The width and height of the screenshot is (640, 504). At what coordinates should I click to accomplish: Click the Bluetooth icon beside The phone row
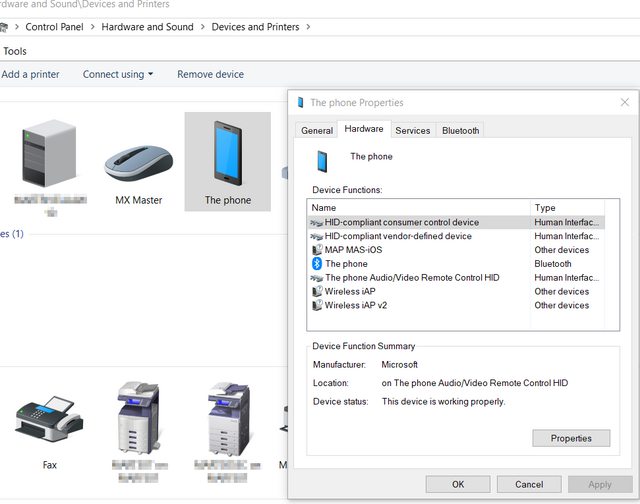coord(317,264)
